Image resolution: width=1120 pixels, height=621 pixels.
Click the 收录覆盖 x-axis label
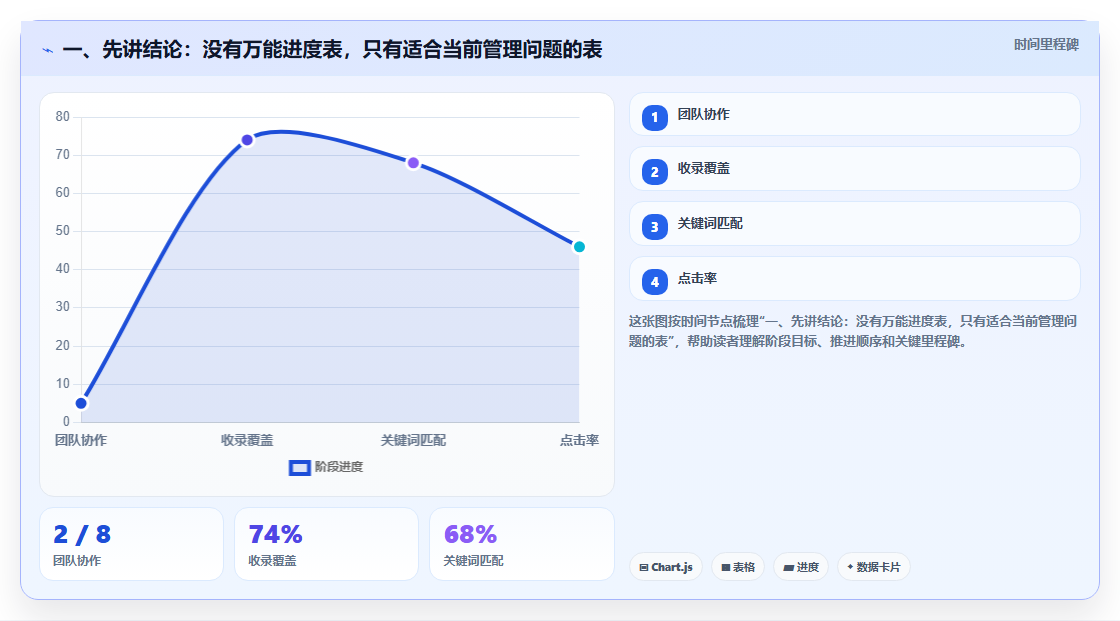point(247,440)
